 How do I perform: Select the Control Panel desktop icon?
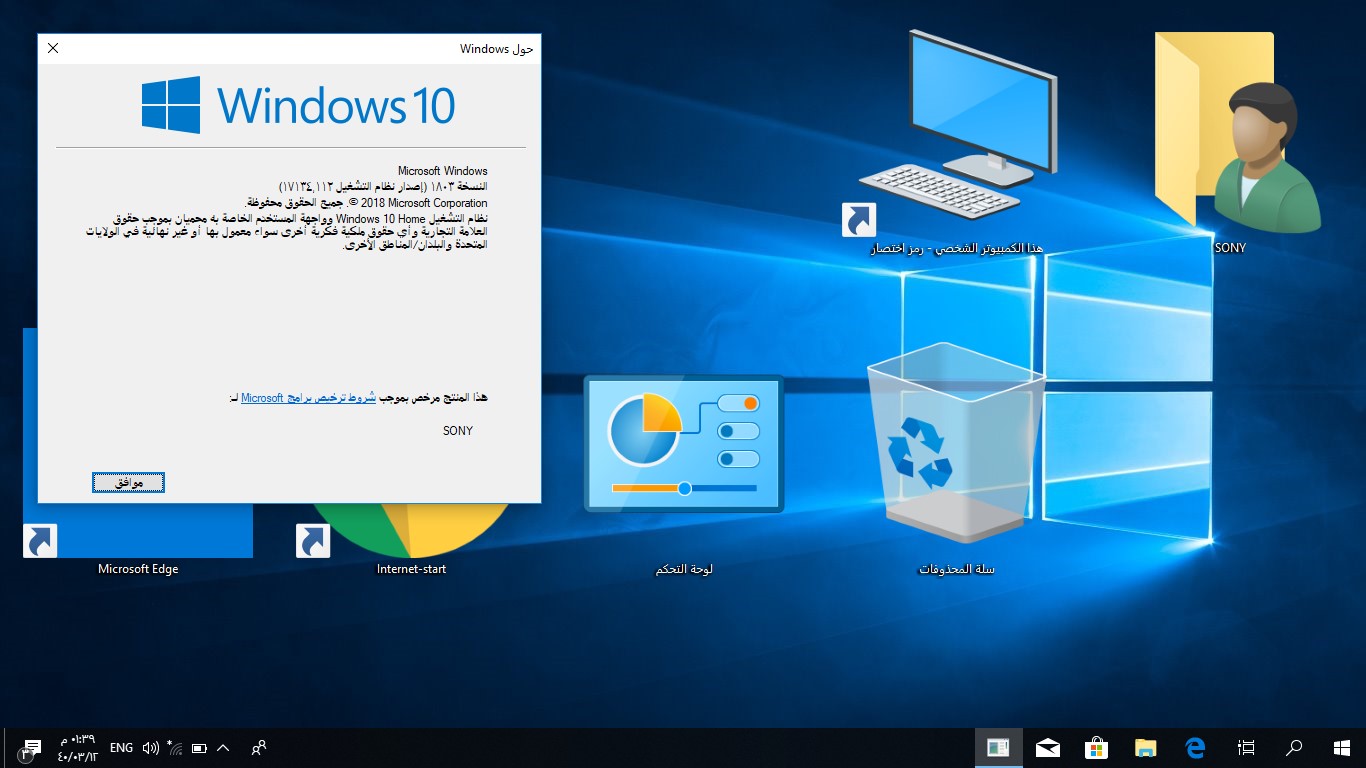pyautogui.click(x=684, y=475)
